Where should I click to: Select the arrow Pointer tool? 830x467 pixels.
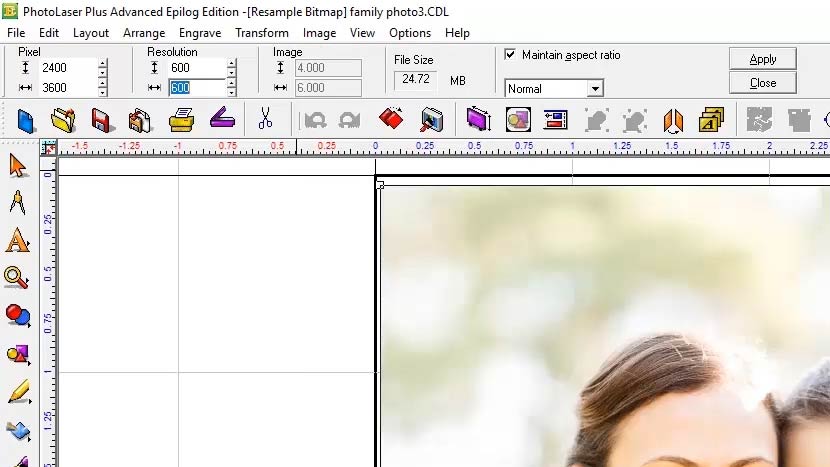click(18, 165)
